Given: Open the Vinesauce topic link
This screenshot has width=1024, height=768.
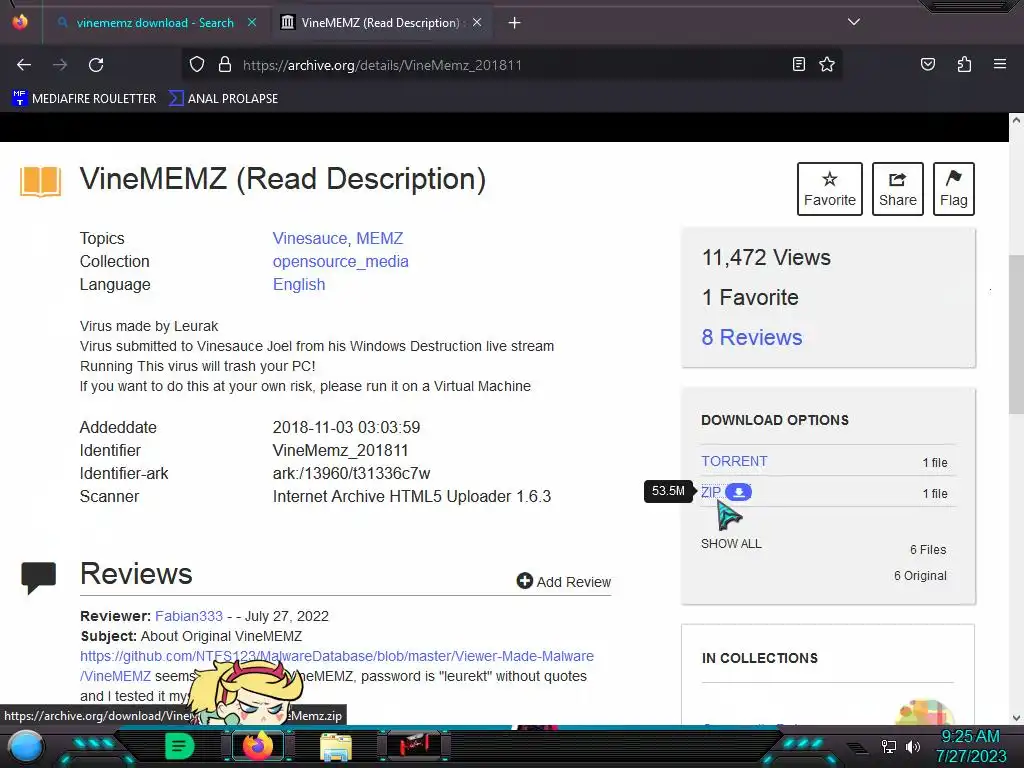Looking at the screenshot, I should [310, 238].
